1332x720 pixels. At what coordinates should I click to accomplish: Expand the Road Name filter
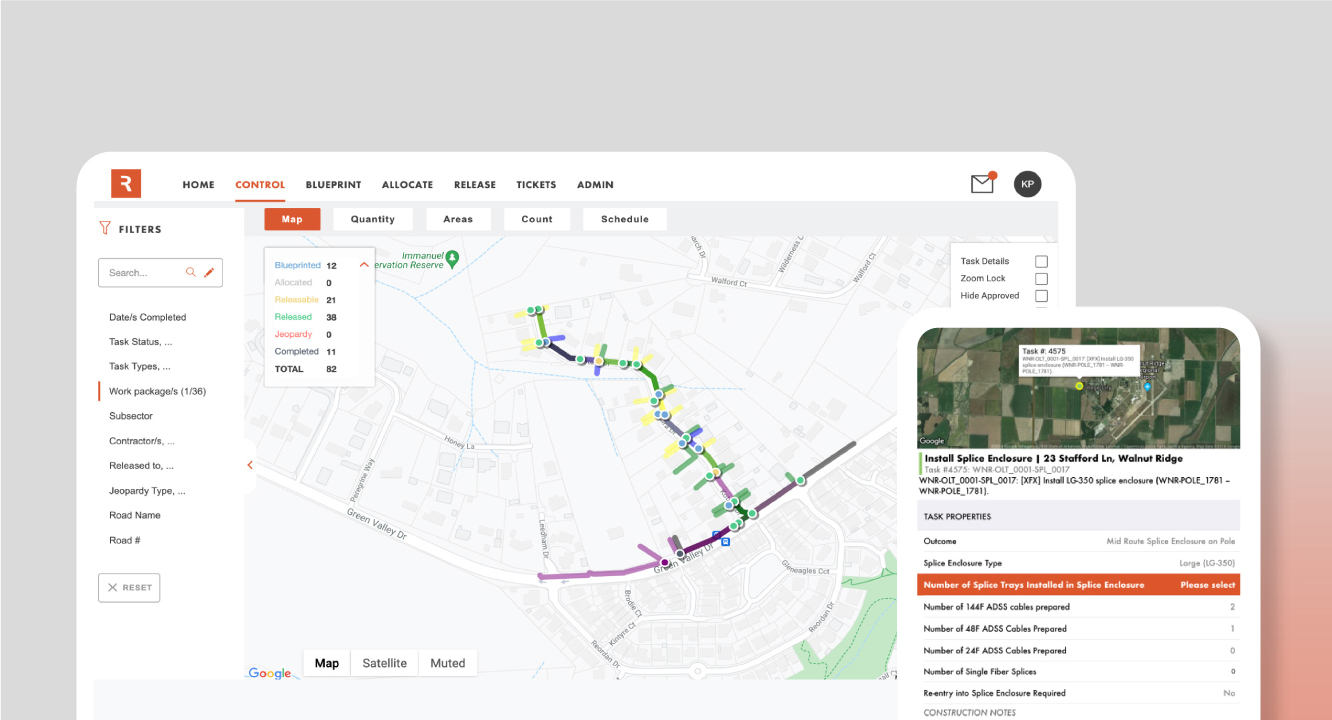(135, 516)
